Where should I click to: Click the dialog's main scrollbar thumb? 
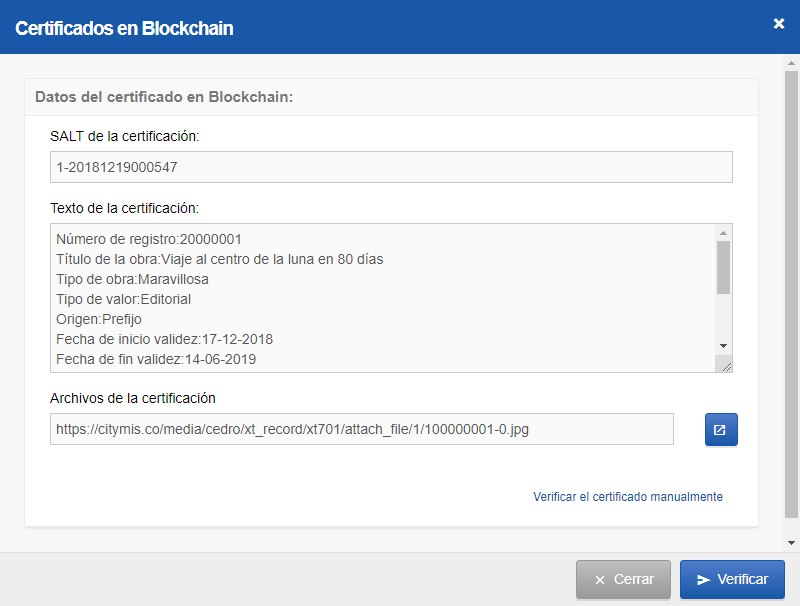click(x=791, y=294)
